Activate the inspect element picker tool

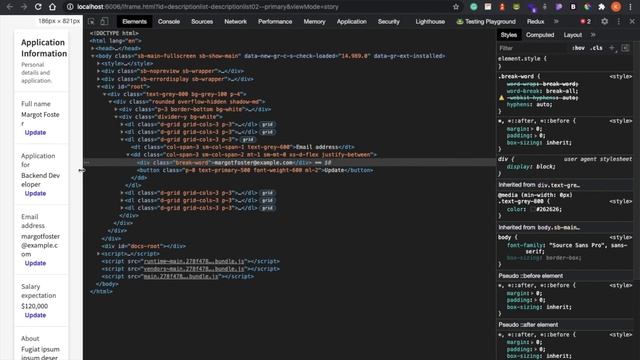click(91, 21)
